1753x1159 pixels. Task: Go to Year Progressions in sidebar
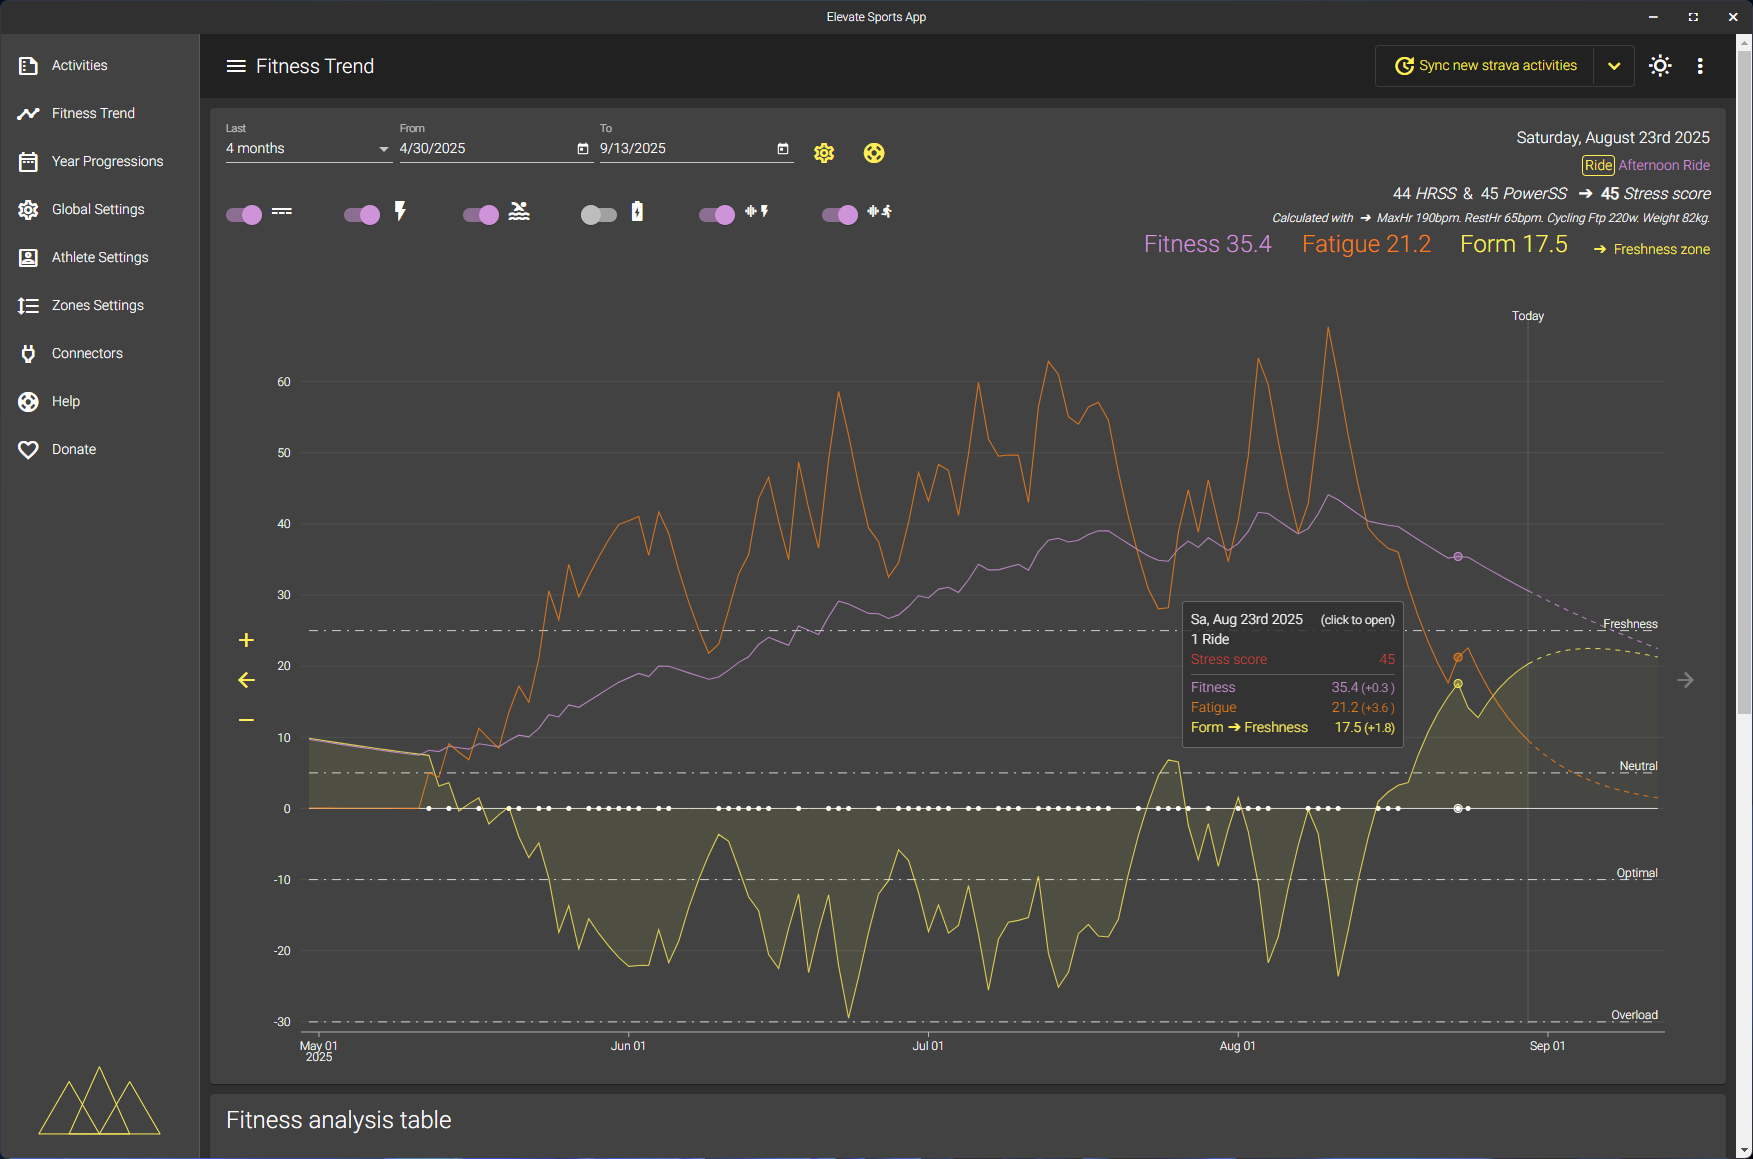click(x=107, y=161)
